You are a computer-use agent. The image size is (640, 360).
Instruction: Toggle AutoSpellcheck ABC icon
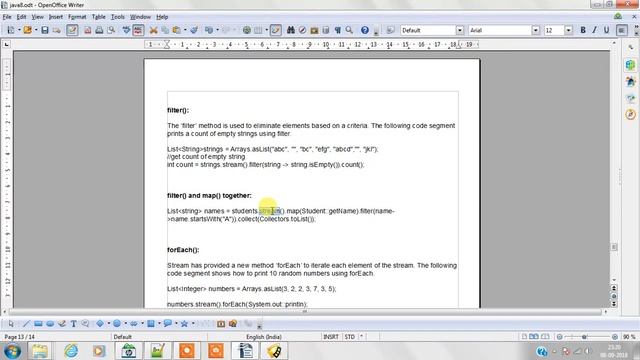coord(138,30)
